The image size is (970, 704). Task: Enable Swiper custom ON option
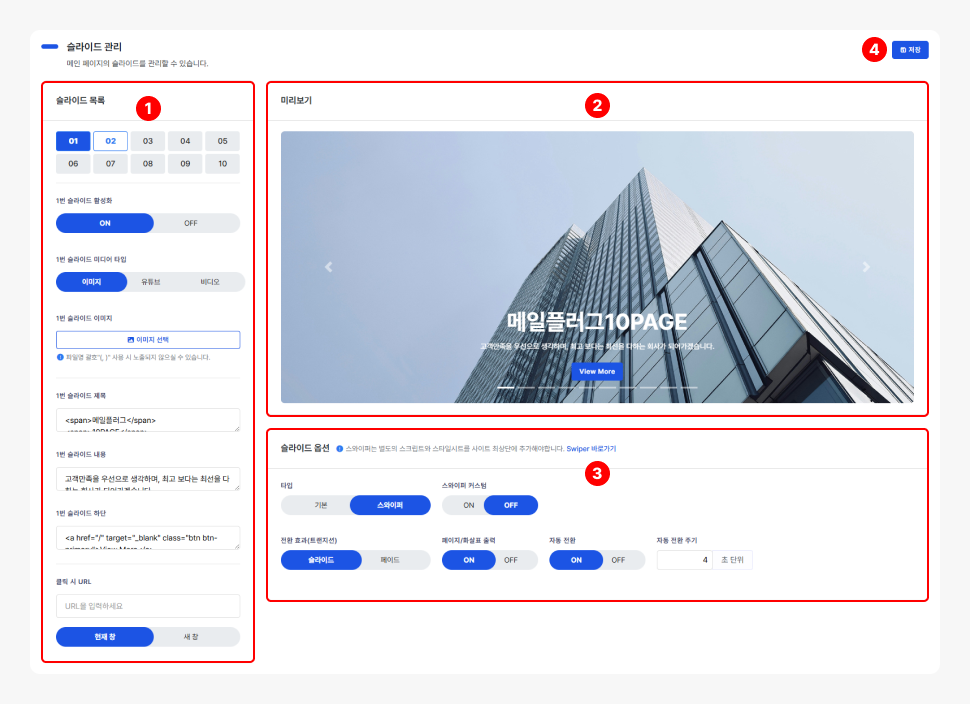pos(467,505)
